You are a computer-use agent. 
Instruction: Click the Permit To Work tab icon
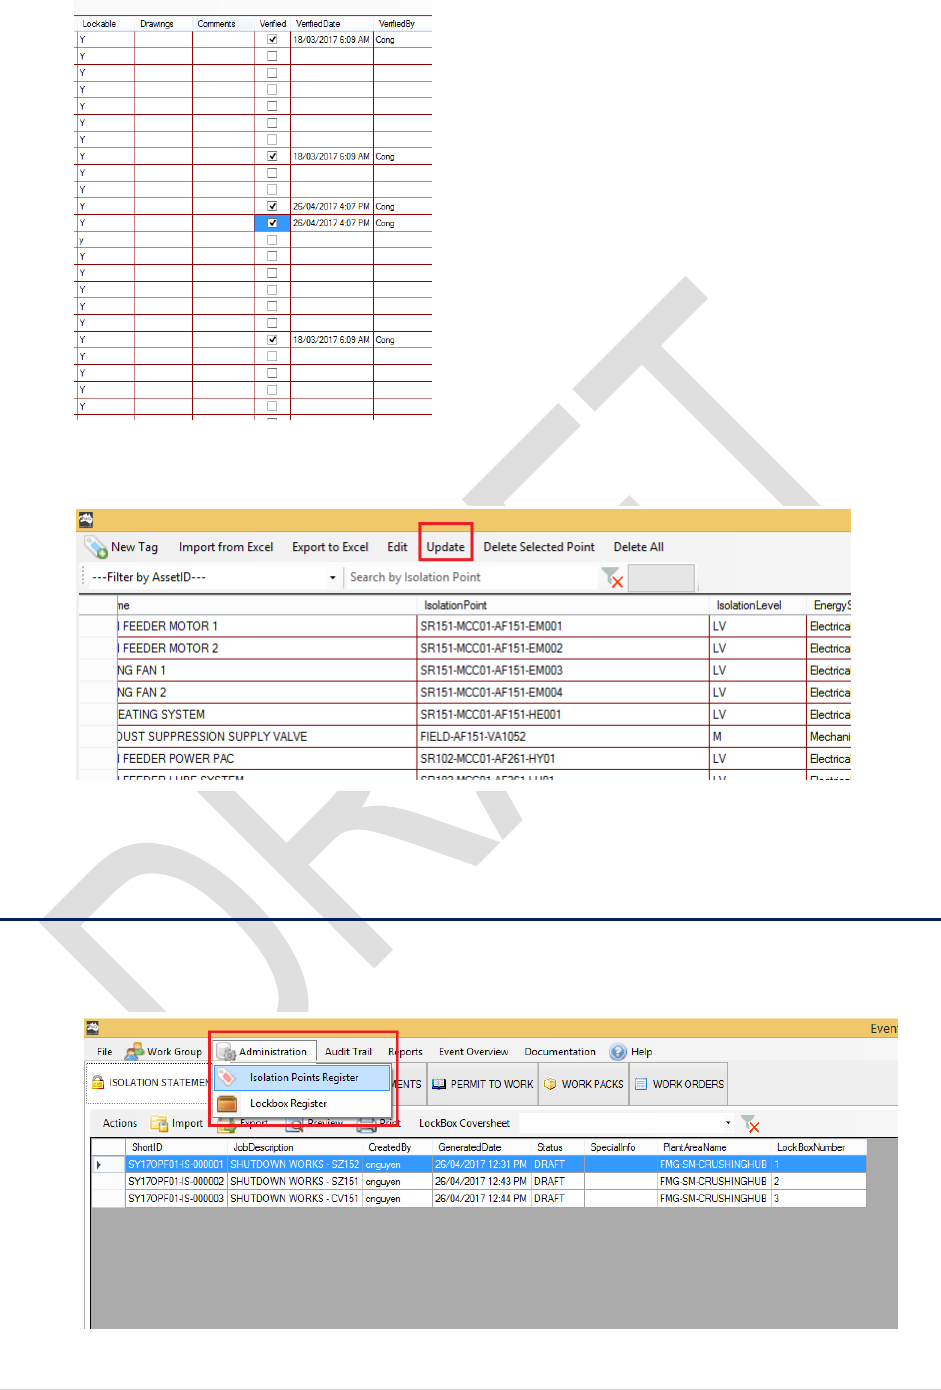(x=439, y=1083)
